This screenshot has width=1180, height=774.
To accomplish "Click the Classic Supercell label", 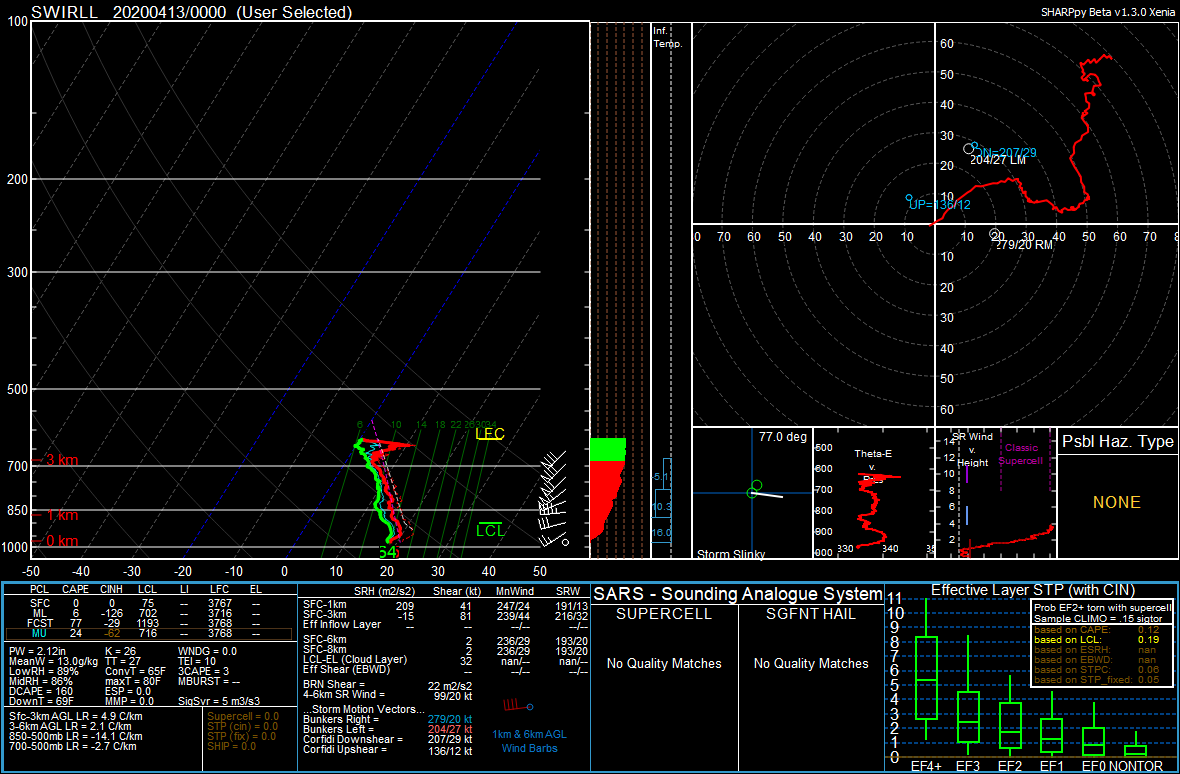I will (x=1020, y=454).
